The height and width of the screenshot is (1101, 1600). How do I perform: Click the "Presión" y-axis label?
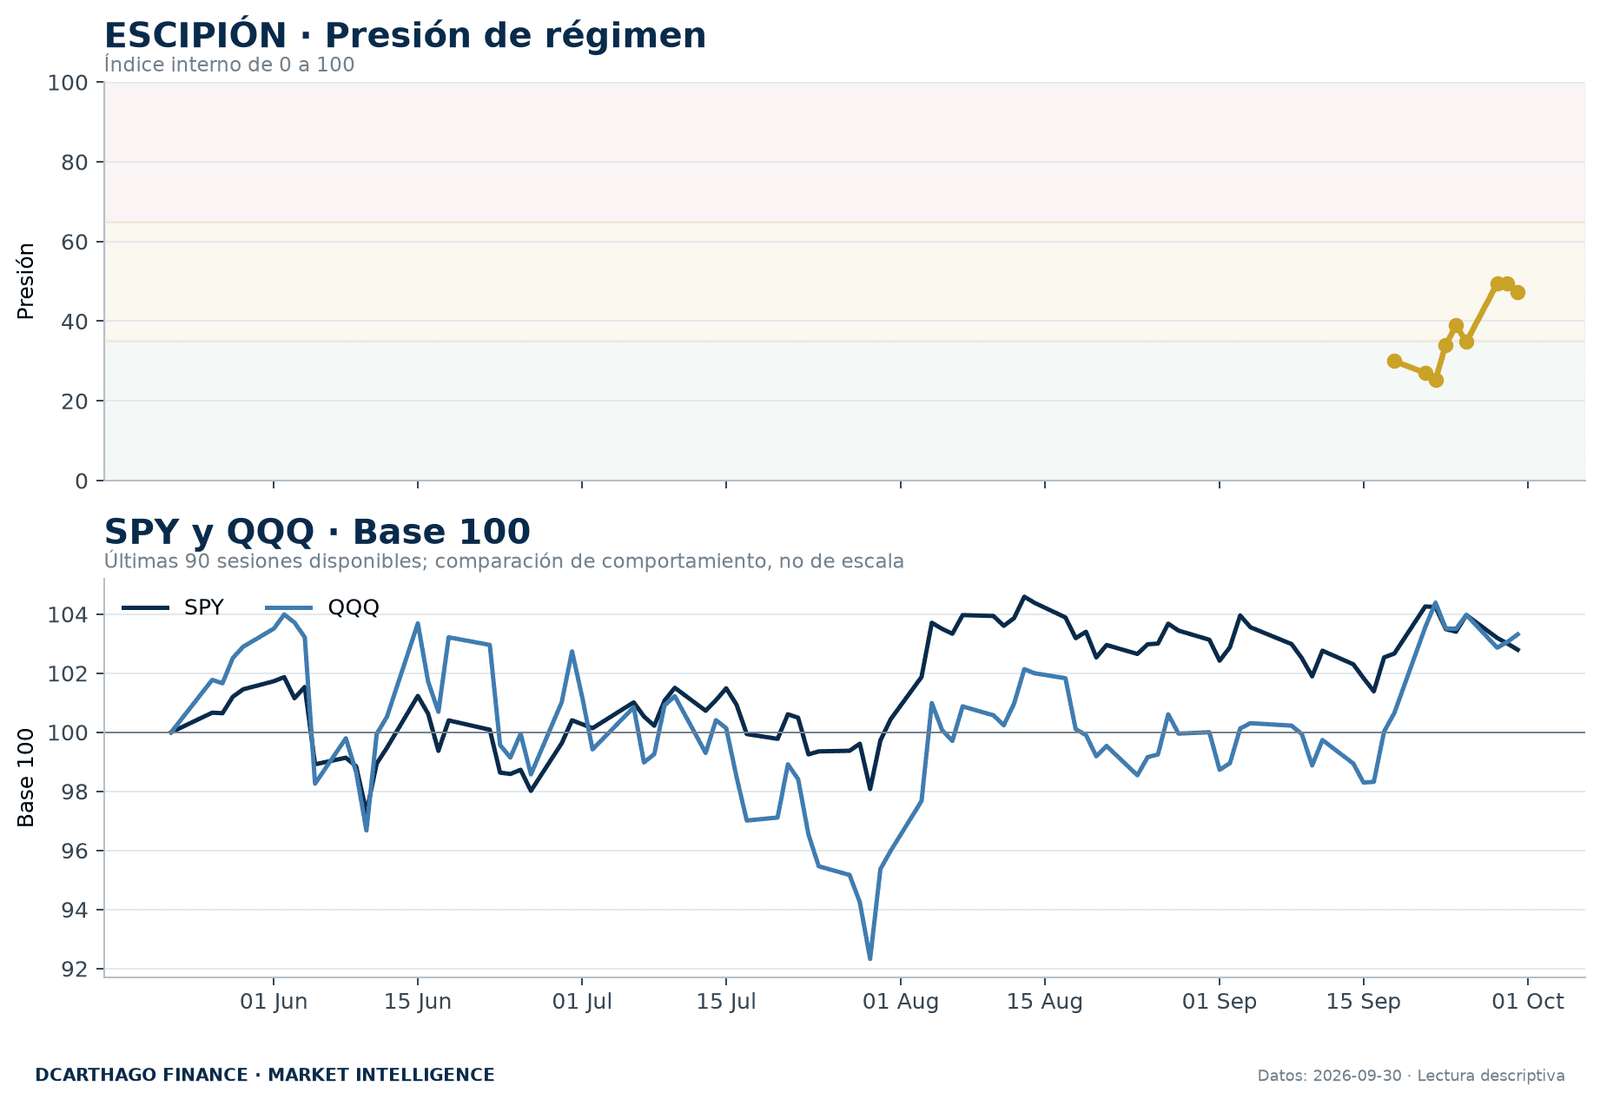tap(26, 281)
